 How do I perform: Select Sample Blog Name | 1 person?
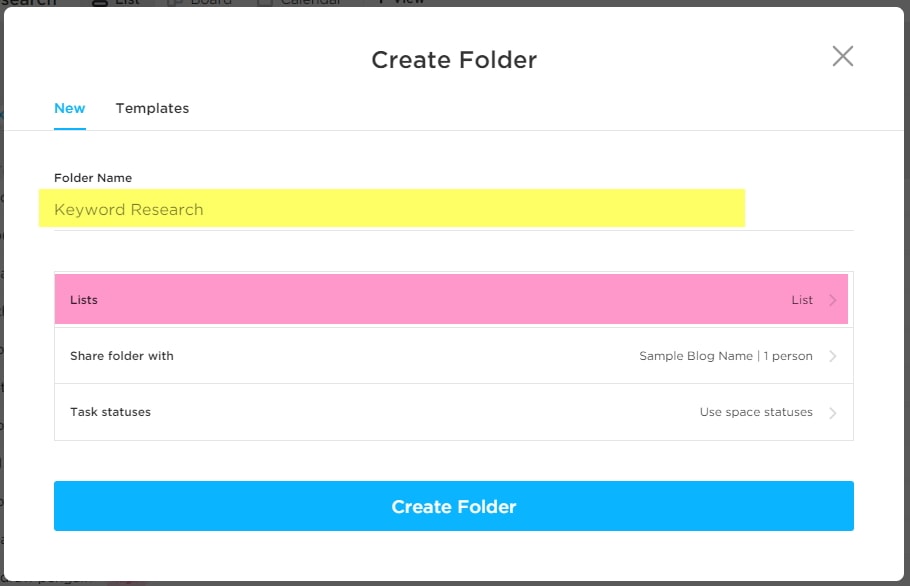coord(725,356)
